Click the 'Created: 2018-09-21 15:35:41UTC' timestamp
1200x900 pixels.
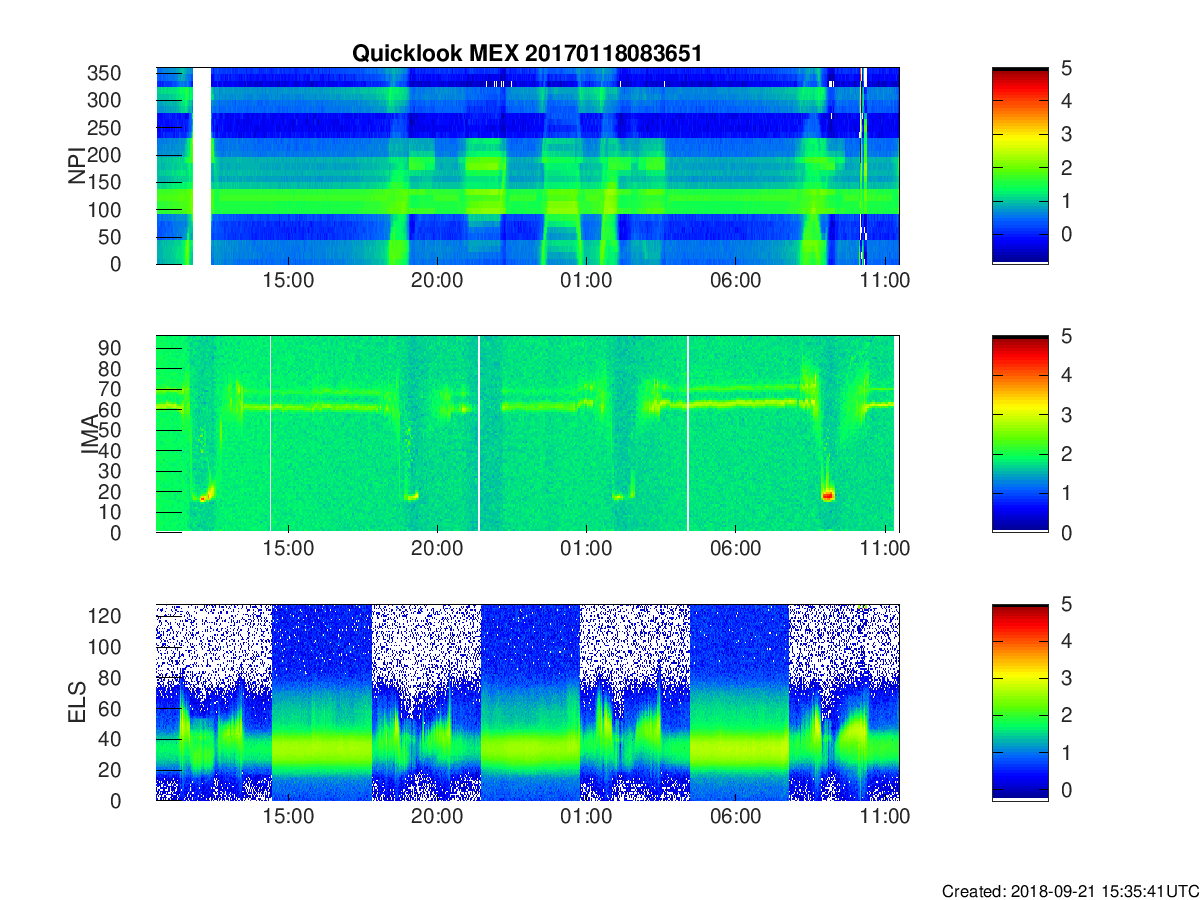pyautogui.click(x=1070, y=891)
